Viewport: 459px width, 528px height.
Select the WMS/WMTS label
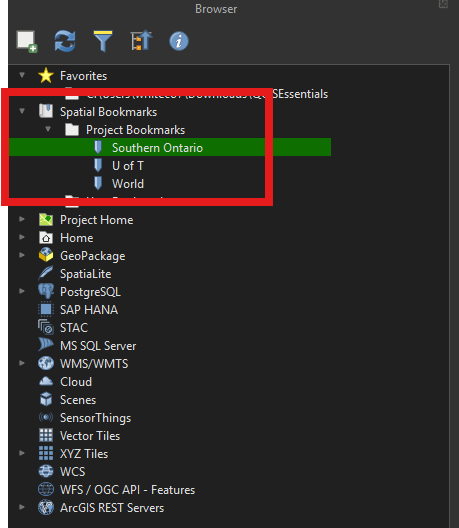coord(94,364)
